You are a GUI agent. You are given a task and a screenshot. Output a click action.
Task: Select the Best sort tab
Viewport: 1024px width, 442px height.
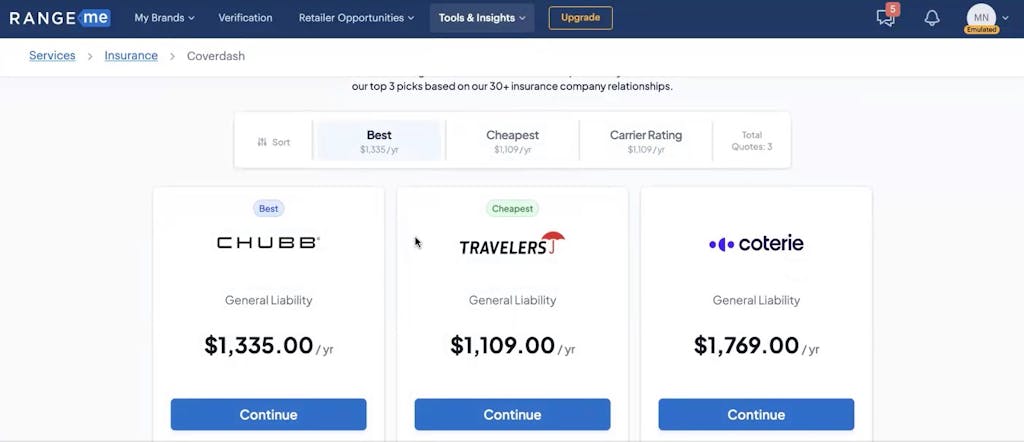tap(379, 141)
